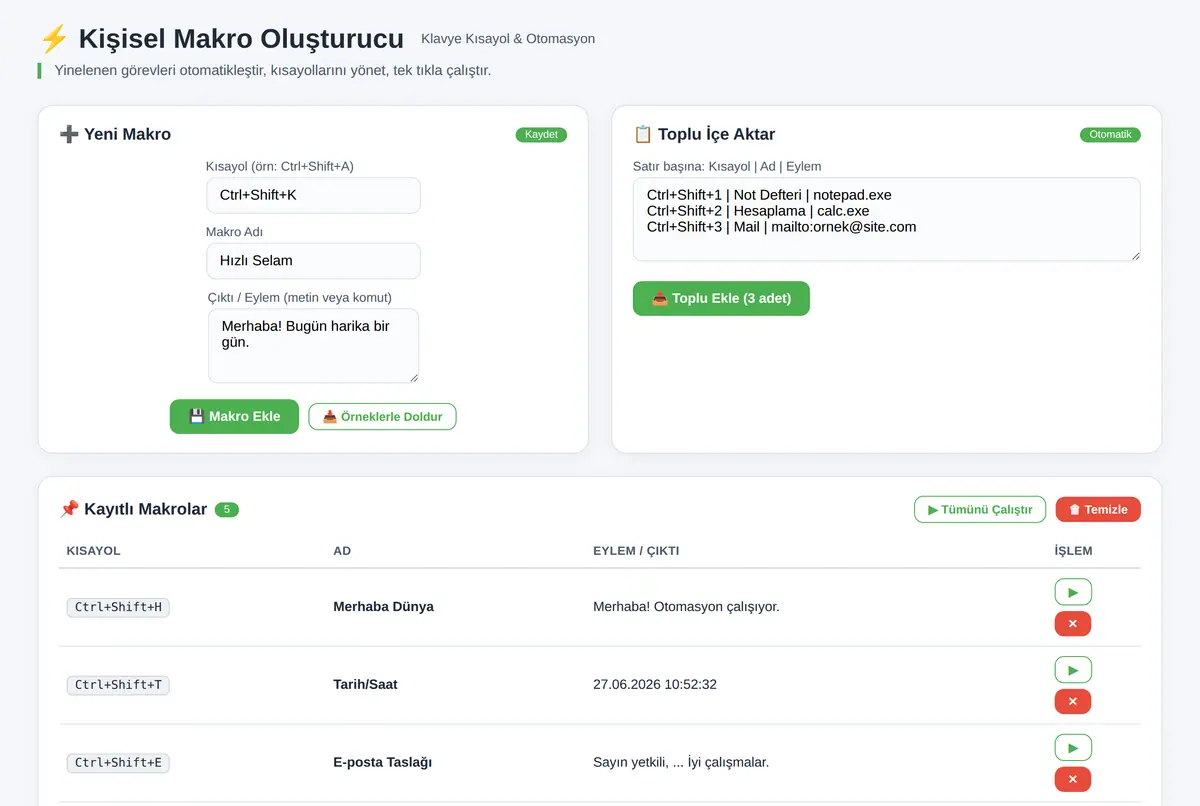Screen dimensions: 1200x806
Task: Click the Kaydet badge
Action: 541,135
